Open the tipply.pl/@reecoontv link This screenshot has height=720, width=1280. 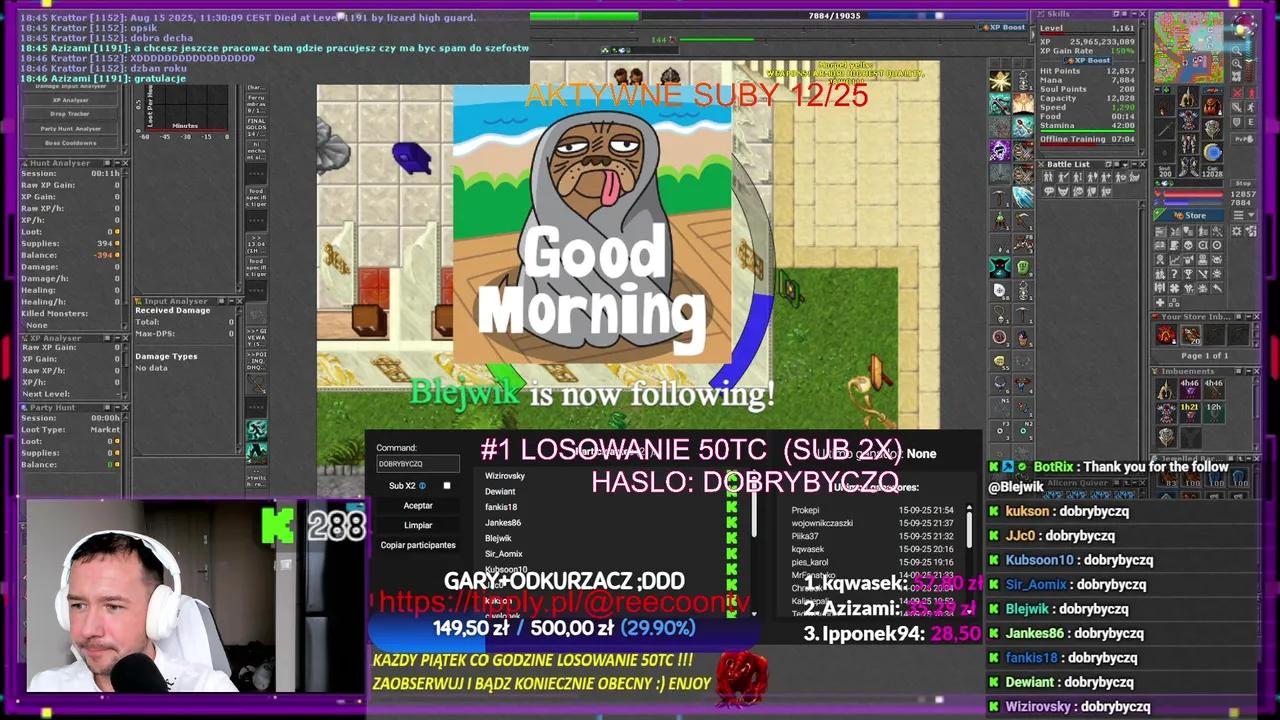coord(564,601)
